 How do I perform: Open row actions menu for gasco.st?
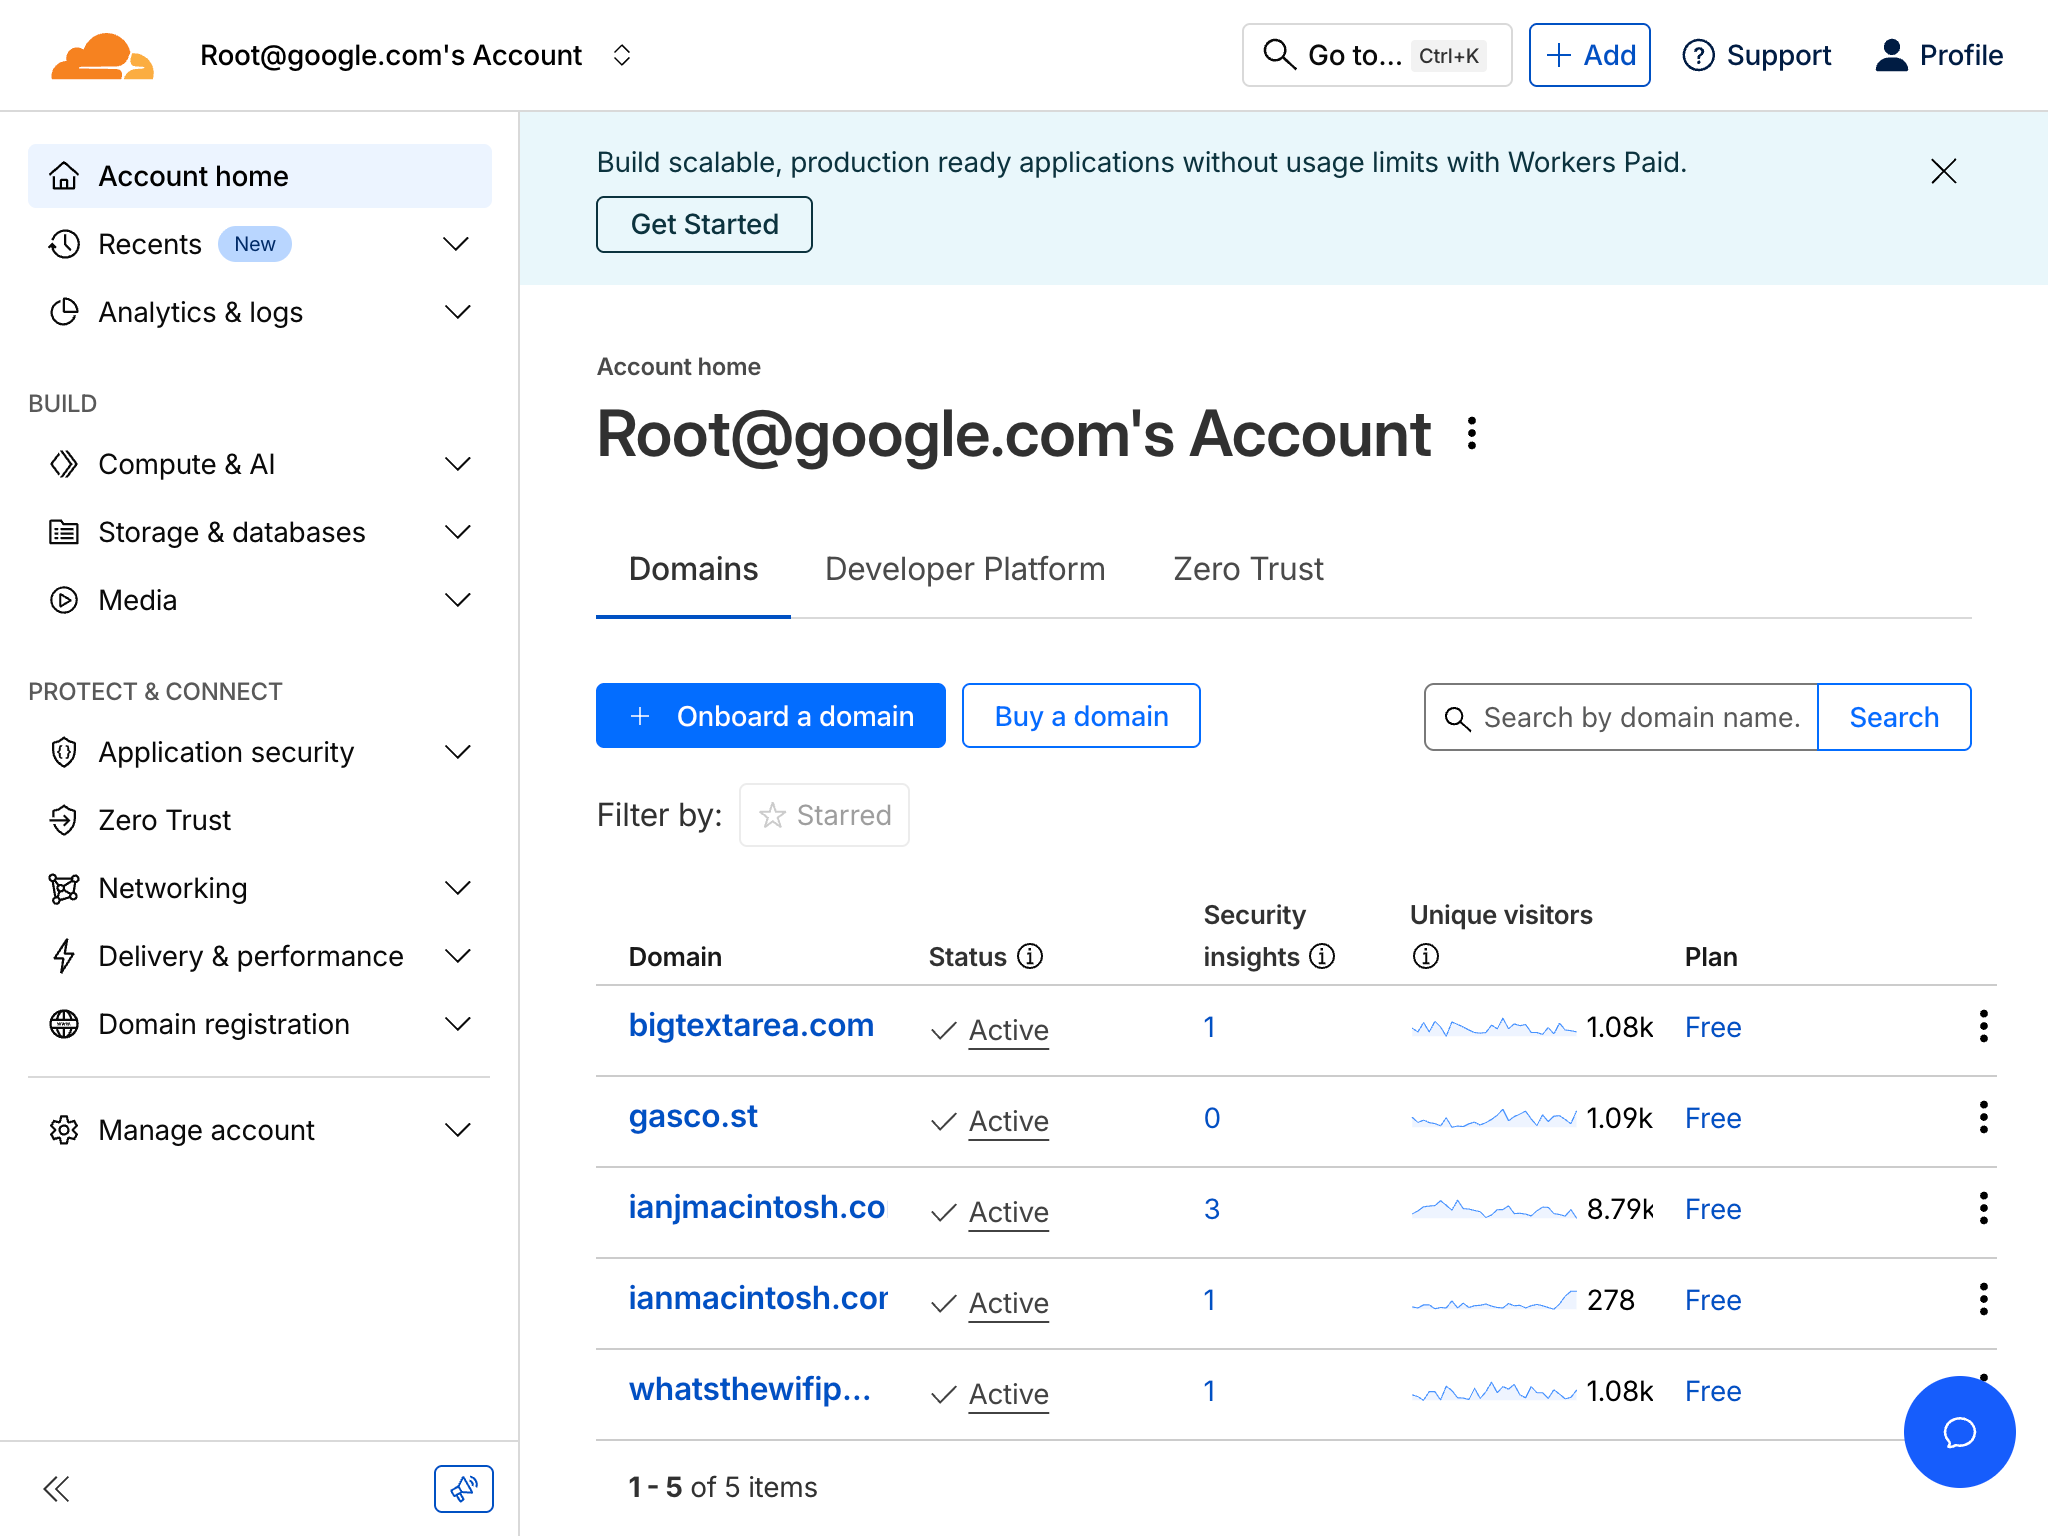tap(1982, 1117)
